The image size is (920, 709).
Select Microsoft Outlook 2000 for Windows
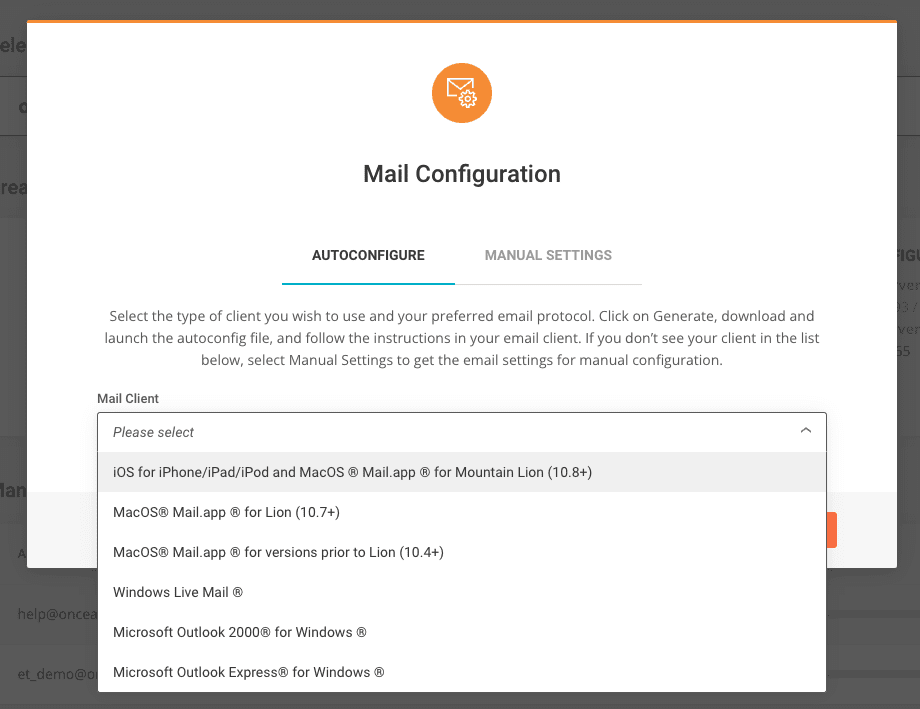(x=240, y=632)
